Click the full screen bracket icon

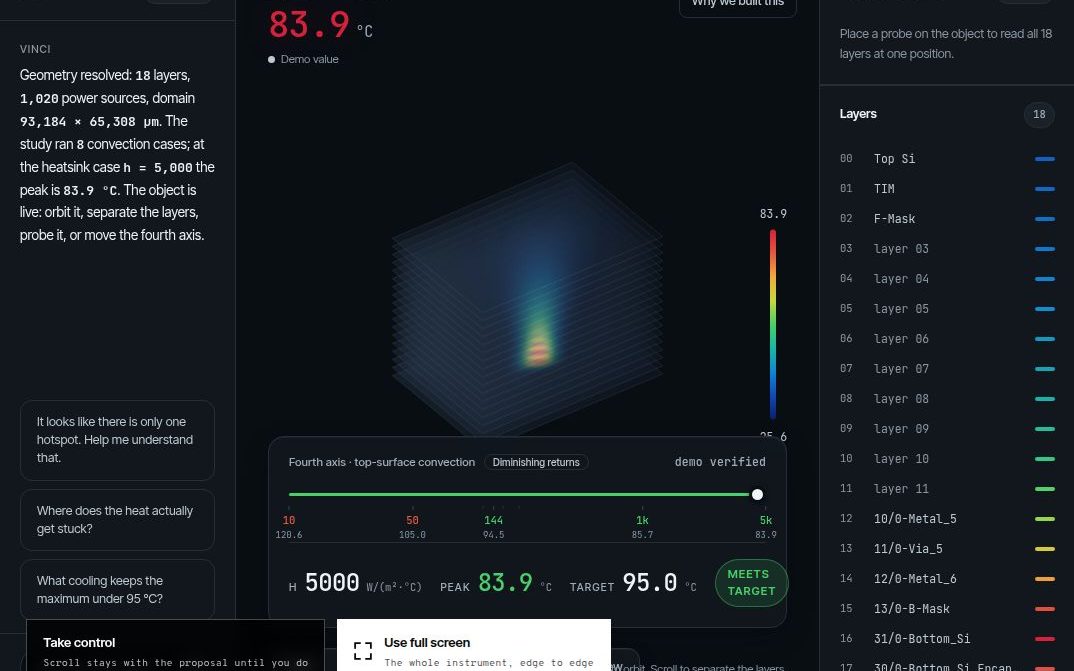click(x=363, y=650)
